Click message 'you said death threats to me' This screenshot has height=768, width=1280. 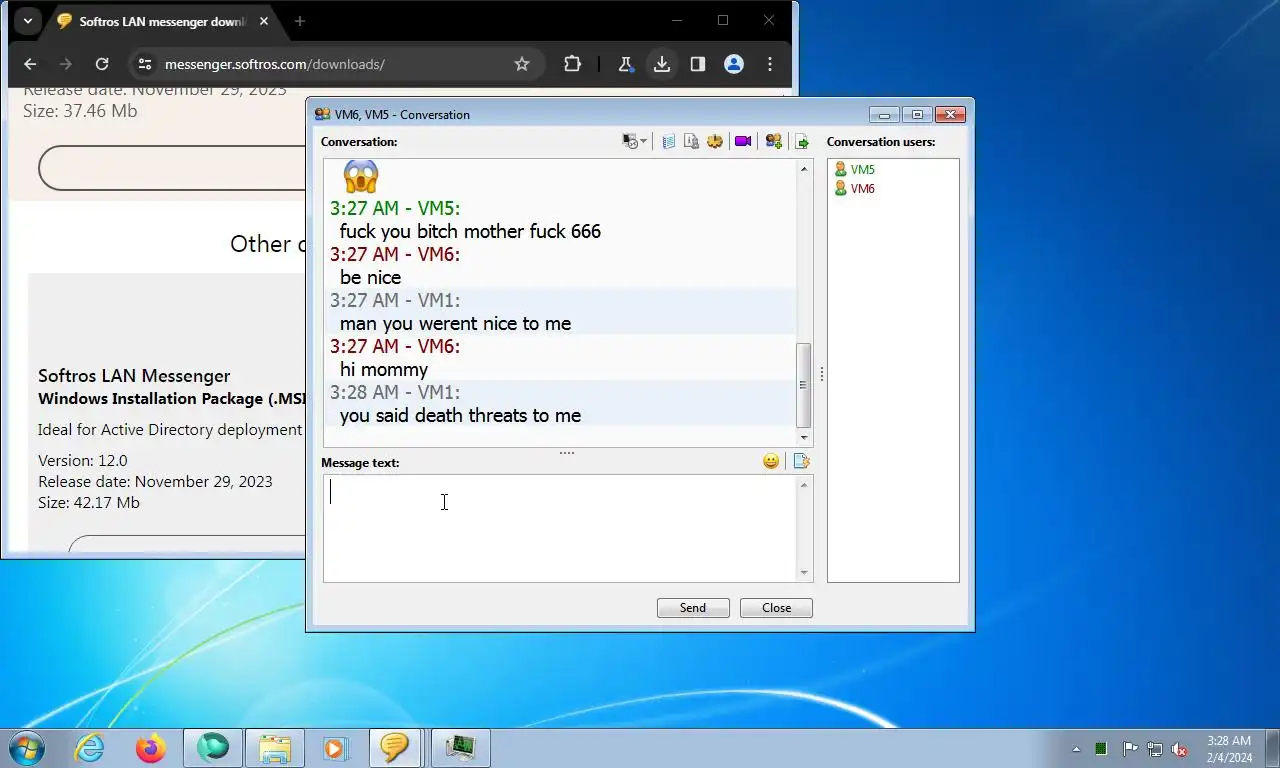(460, 415)
